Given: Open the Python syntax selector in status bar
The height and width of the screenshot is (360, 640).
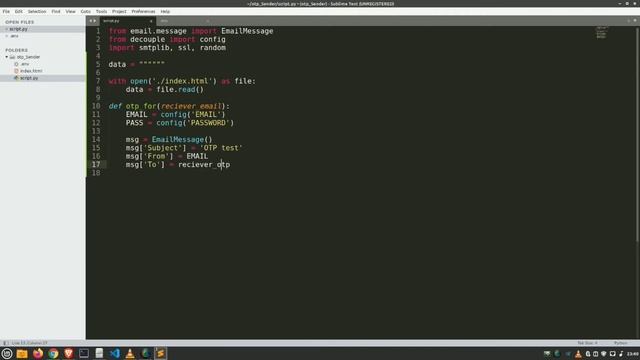Looking at the screenshot, I should (620, 343).
